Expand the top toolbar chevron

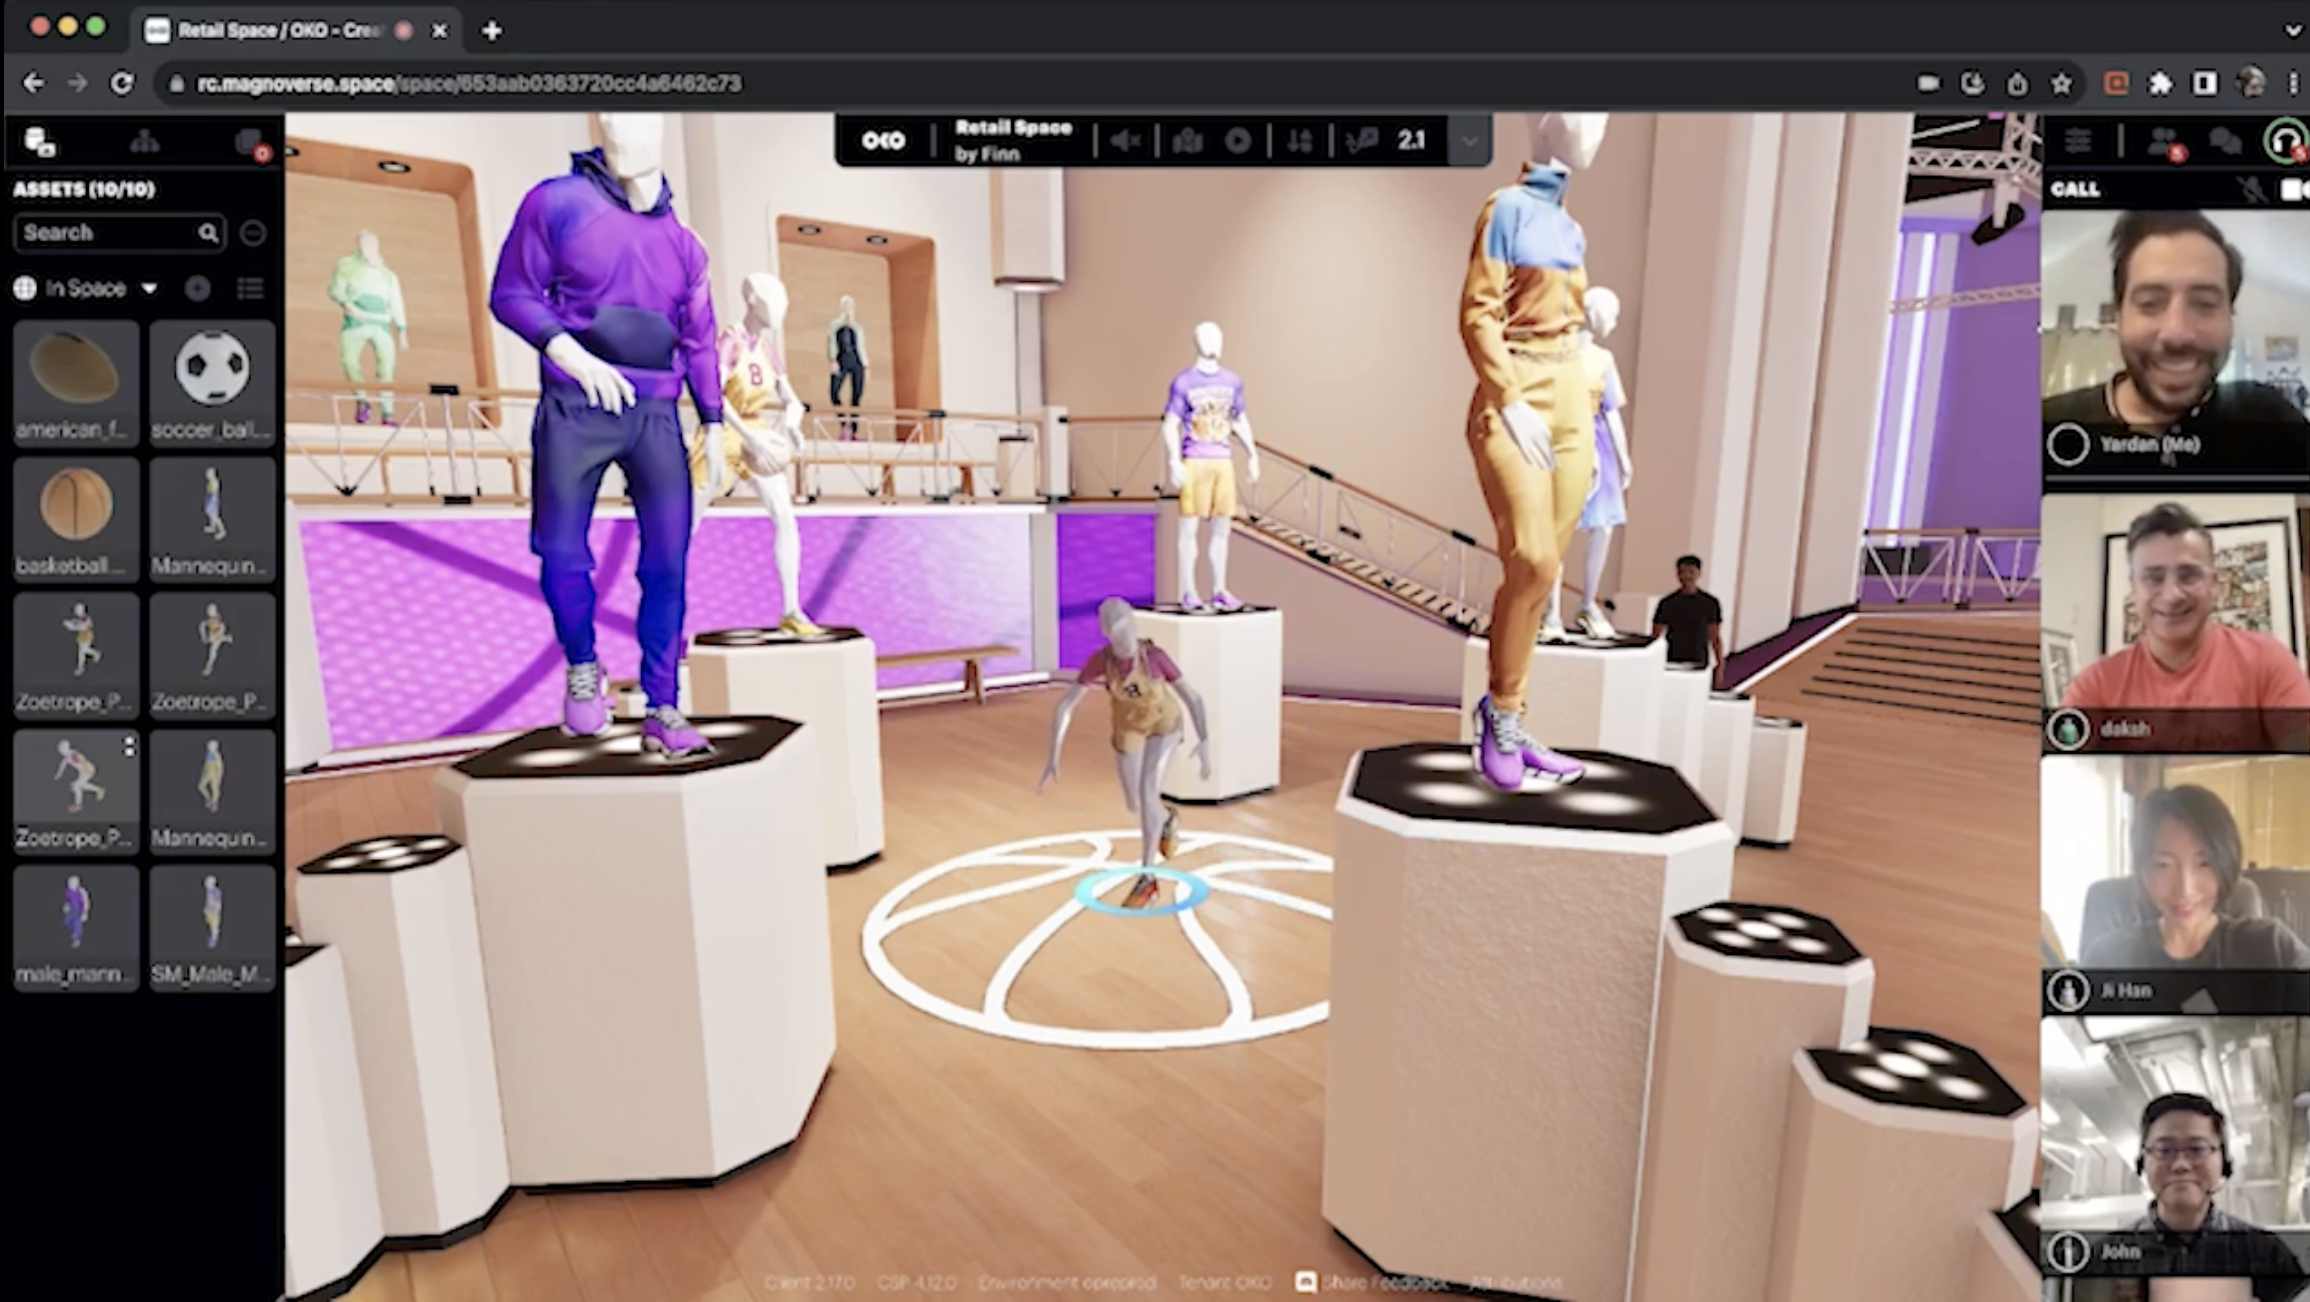tap(1468, 141)
